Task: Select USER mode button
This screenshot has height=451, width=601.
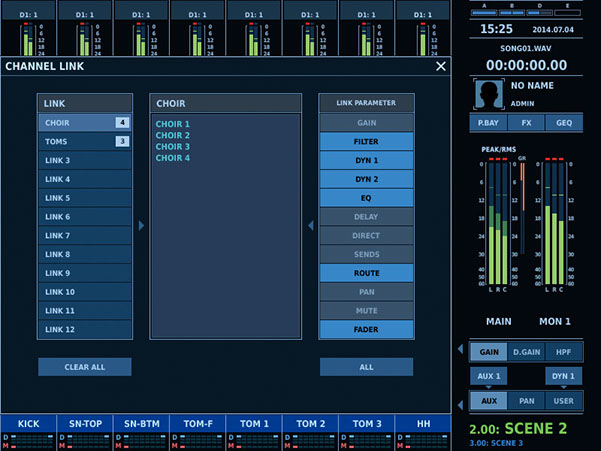Action: [563, 401]
